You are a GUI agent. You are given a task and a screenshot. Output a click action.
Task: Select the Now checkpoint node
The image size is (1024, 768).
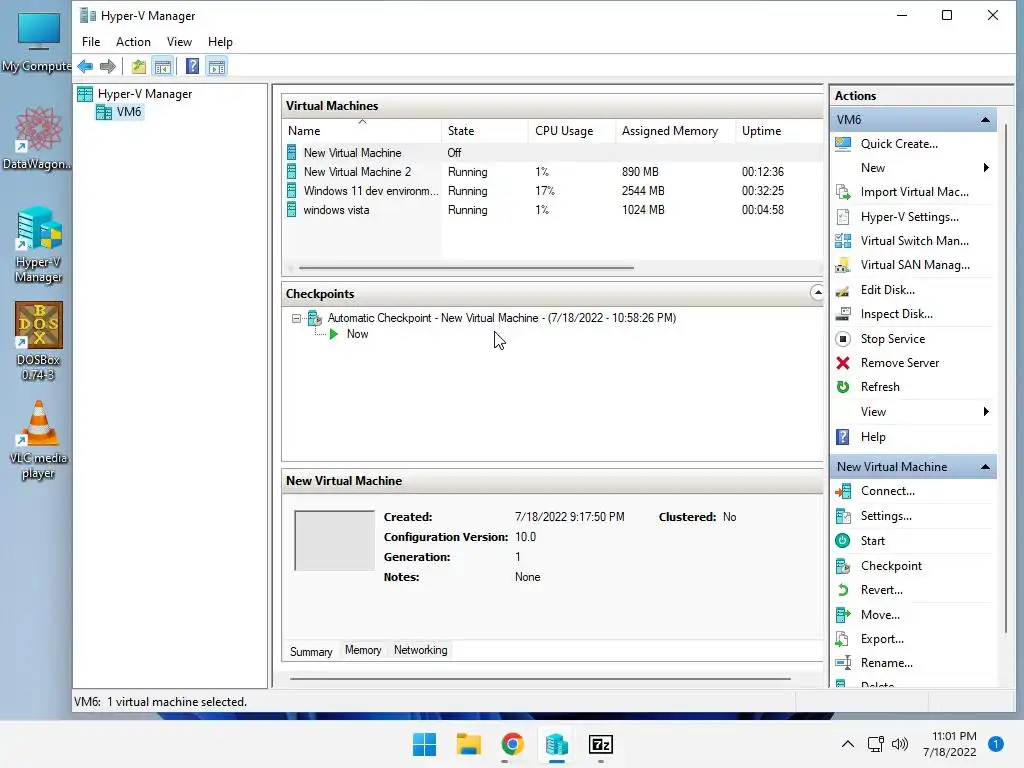pos(357,334)
